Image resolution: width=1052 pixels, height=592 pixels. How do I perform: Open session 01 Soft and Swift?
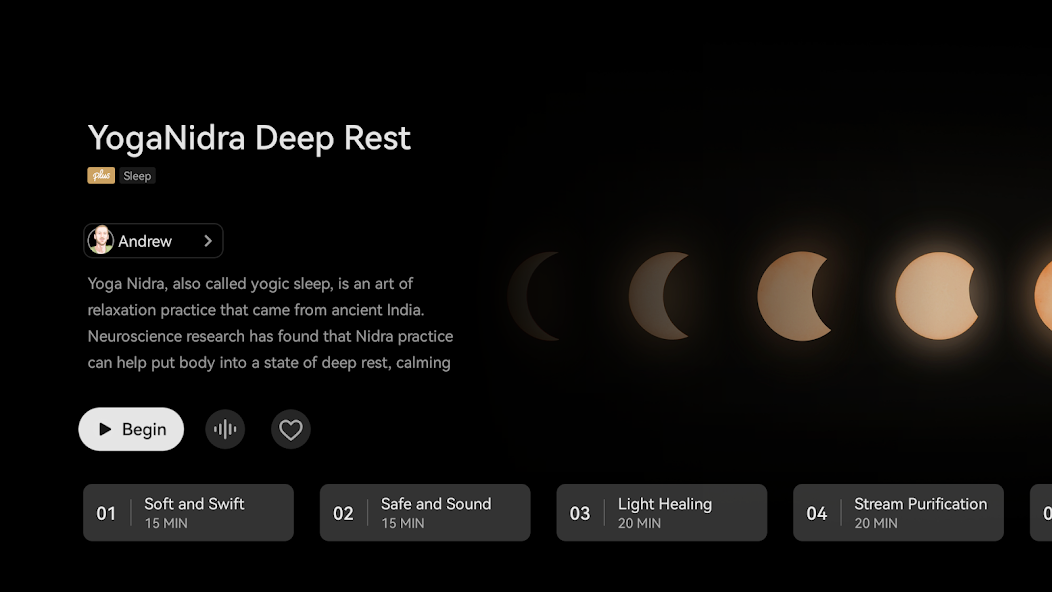(x=189, y=513)
